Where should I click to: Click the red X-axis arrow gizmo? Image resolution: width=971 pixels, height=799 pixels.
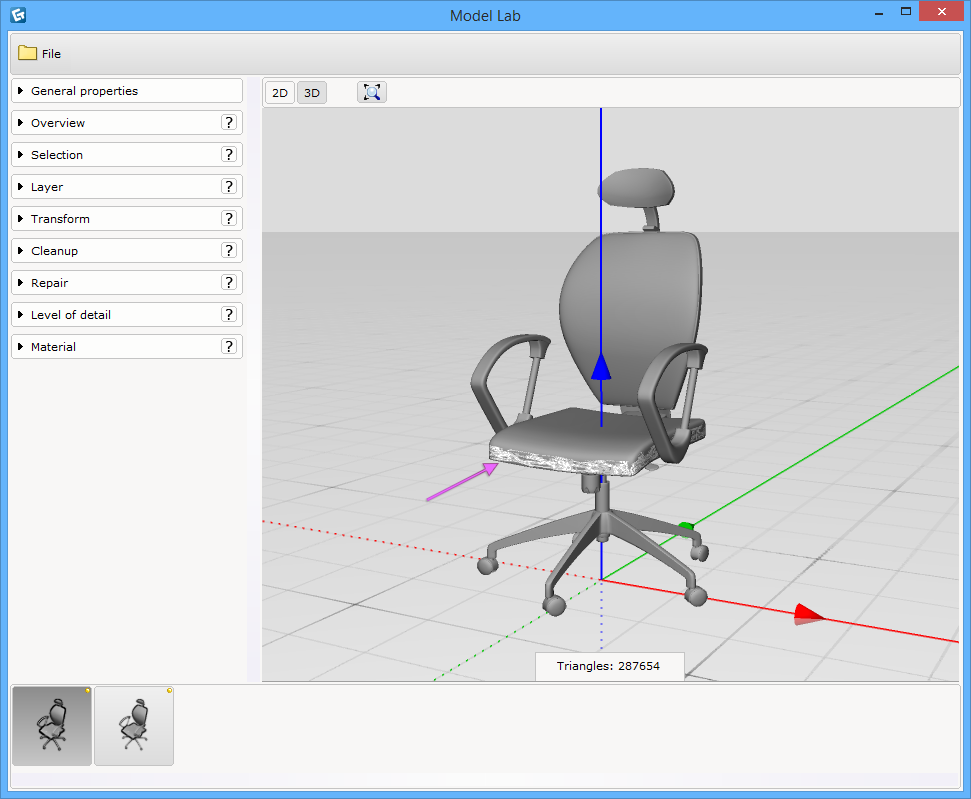tap(808, 614)
